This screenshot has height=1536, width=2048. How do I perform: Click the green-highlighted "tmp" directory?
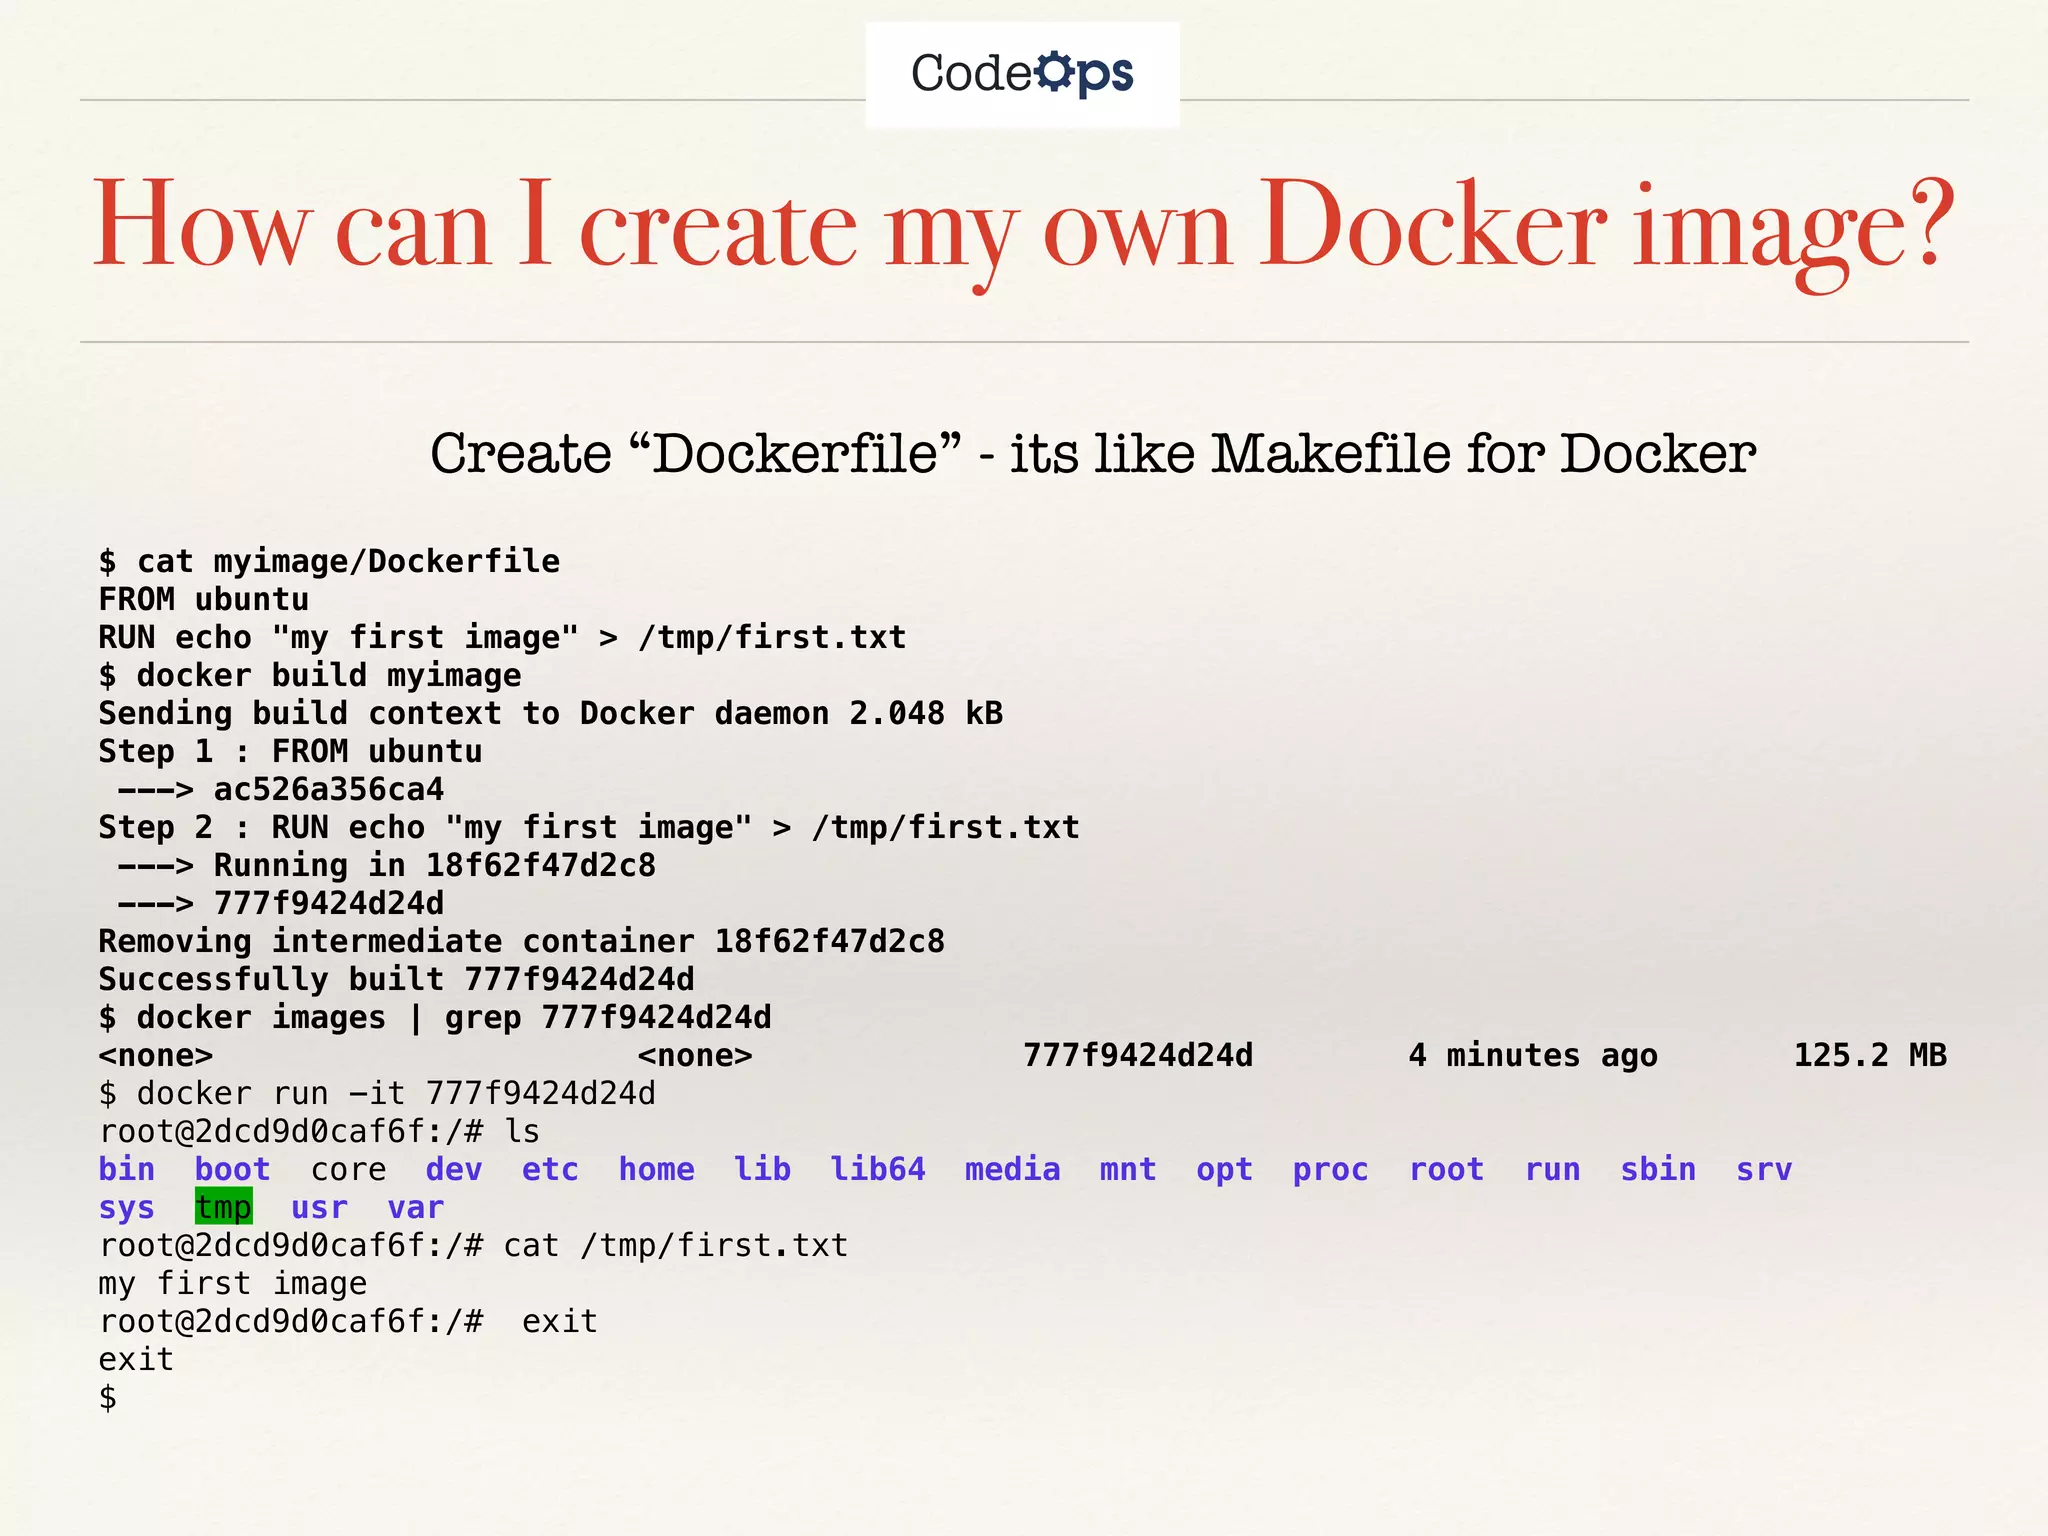coord(223,1207)
